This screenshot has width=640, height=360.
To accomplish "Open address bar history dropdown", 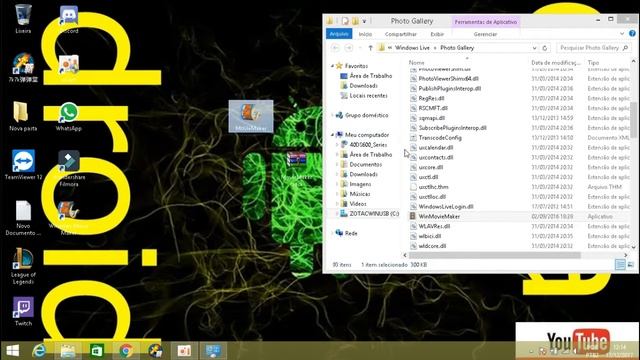I will 534,48.
